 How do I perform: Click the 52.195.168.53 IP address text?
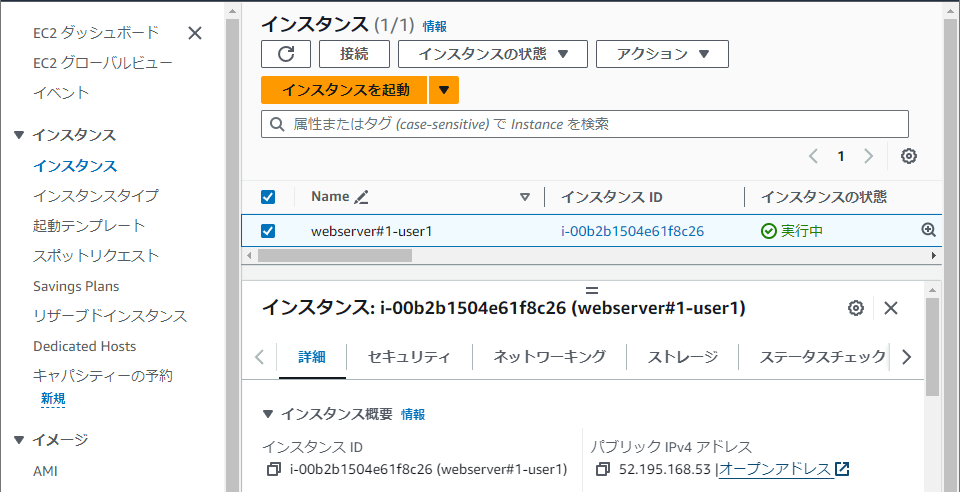point(665,470)
